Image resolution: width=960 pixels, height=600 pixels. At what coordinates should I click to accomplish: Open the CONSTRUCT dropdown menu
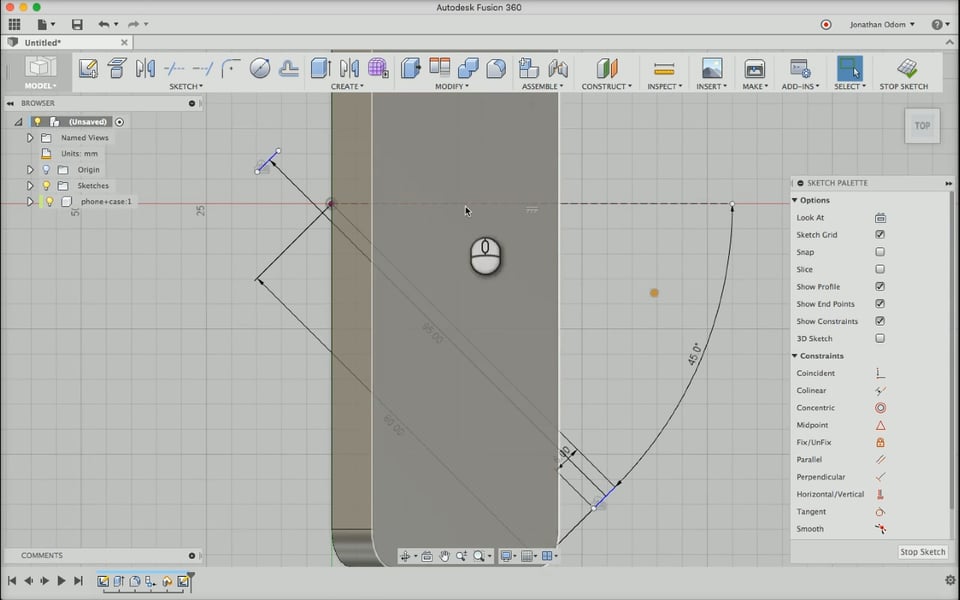pos(606,87)
